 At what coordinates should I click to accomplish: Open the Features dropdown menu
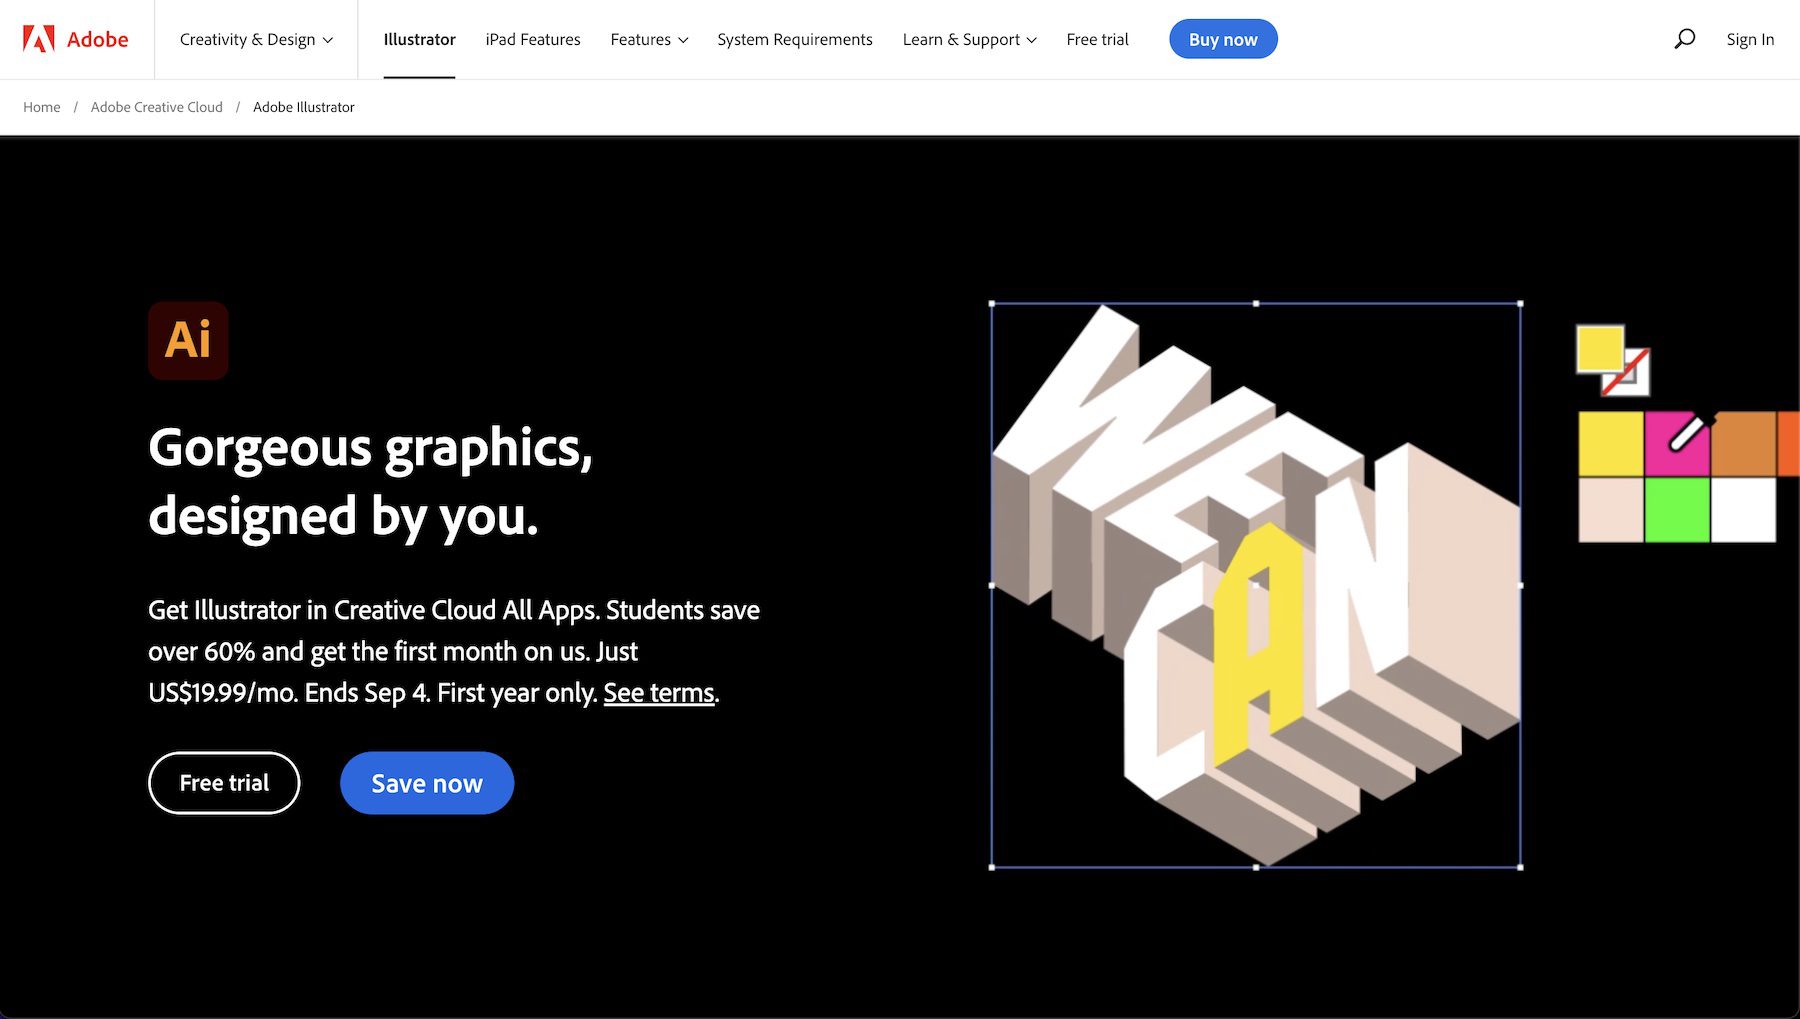pyautogui.click(x=648, y=39)
